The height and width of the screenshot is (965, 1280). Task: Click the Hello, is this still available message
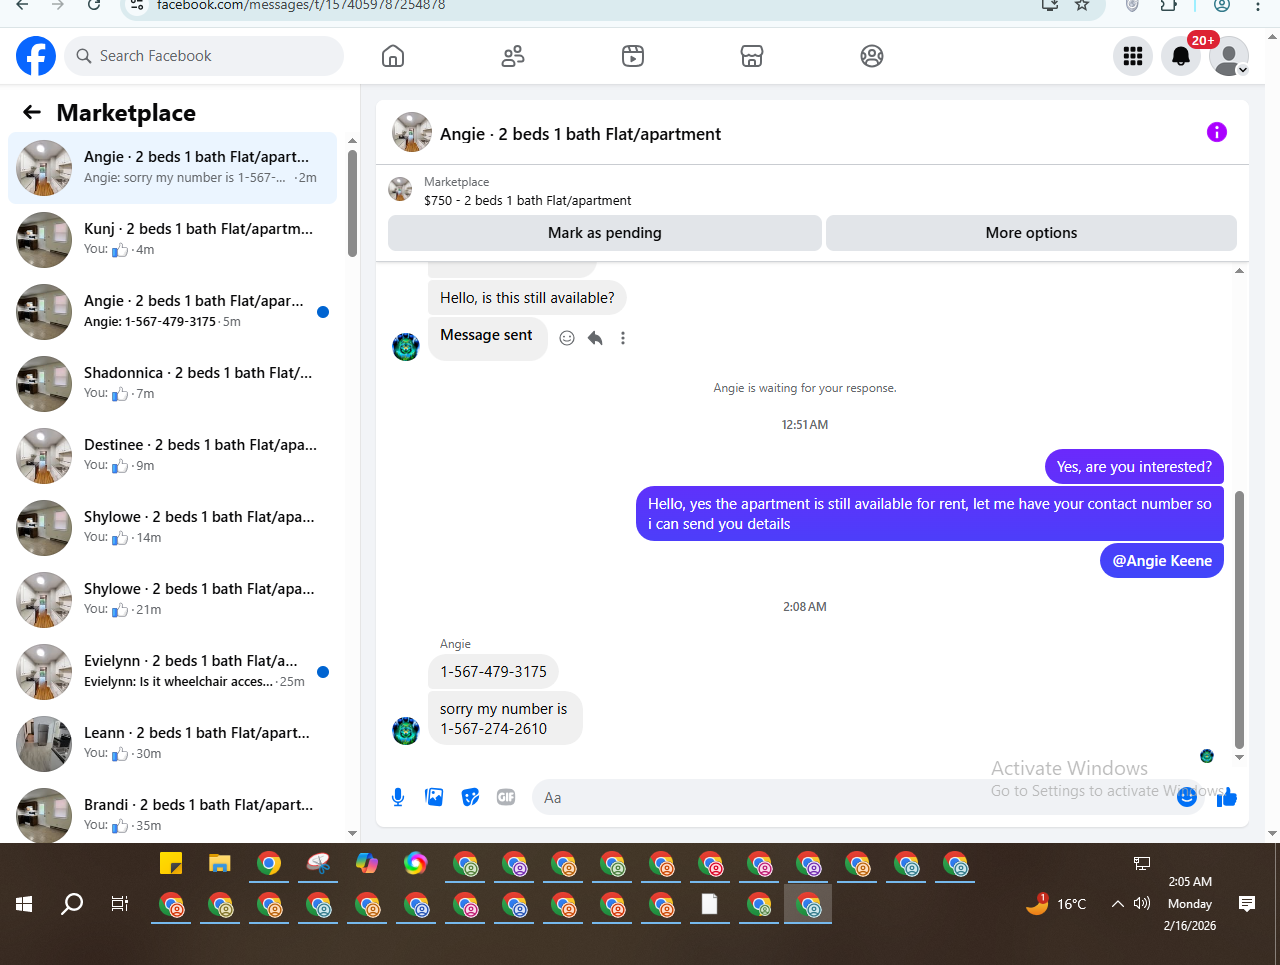coord(527,298)
